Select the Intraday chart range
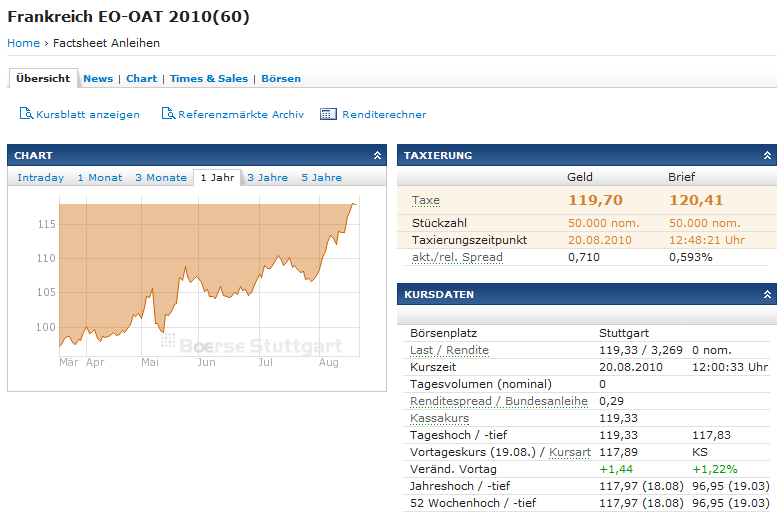 pyautogui.click(x=40, y=178)
